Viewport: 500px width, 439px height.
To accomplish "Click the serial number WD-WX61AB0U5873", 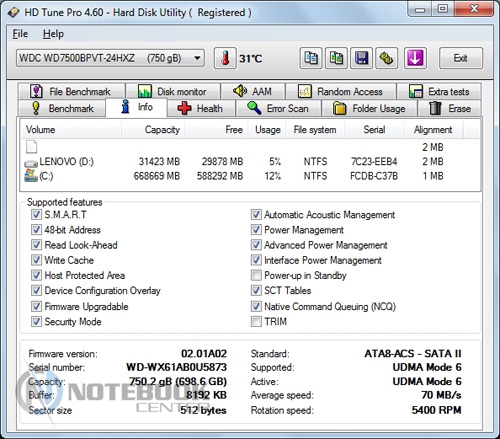I will (x=176, y=367).
